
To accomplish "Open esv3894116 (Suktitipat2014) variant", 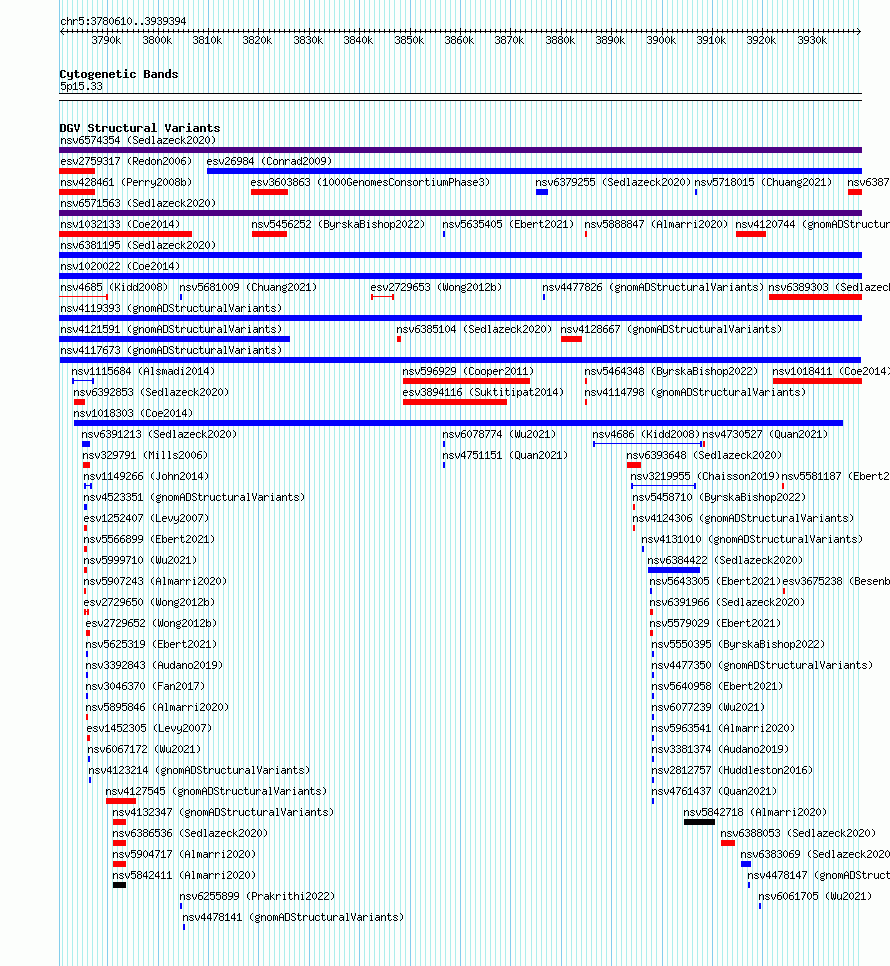I will (x=483, y=392).
